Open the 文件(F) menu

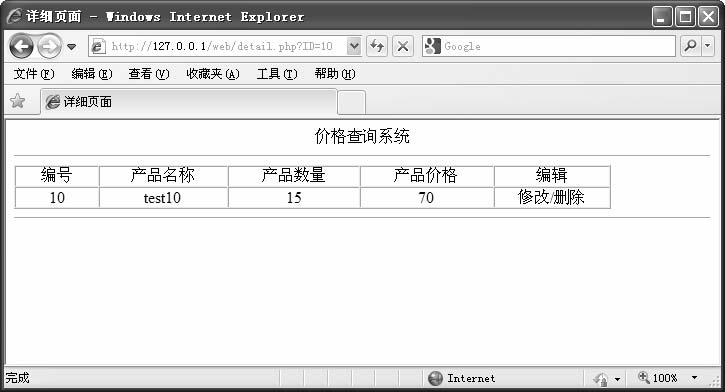[34, 74]
